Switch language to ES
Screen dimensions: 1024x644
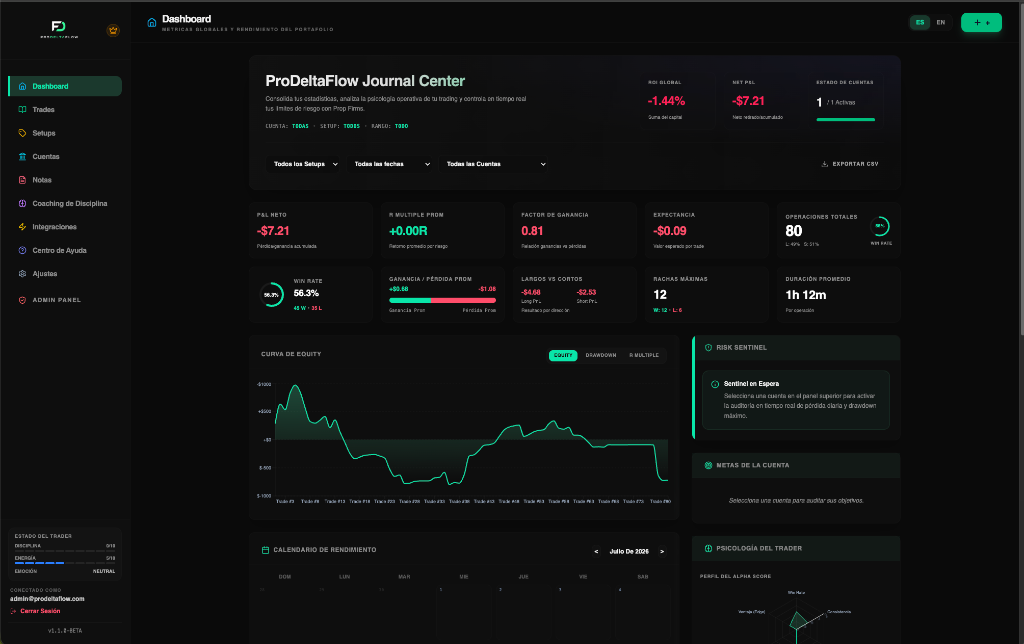(920, 22)
